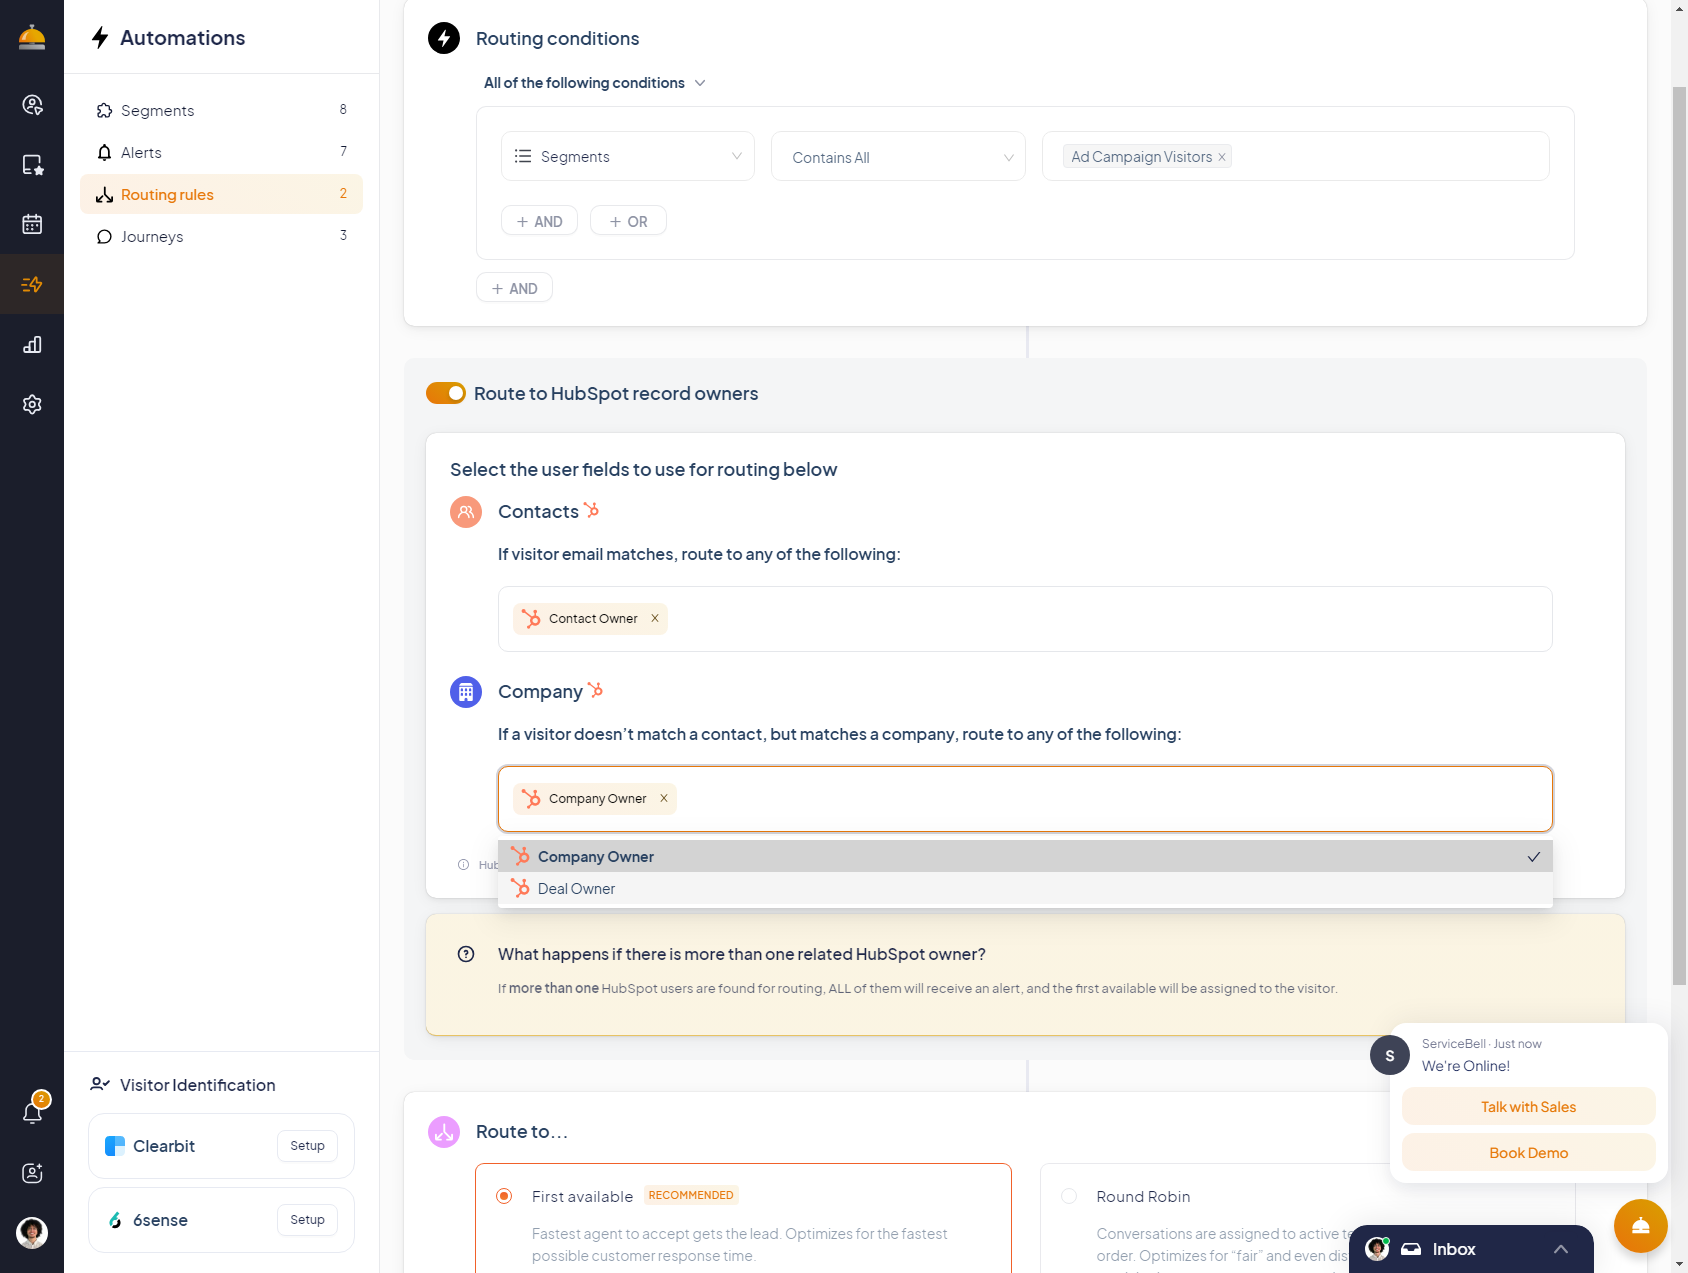Open Alerts in Automations menu
Image resolution: width=1688 pixels, height=1273 pixels.
tap(221, 152)
